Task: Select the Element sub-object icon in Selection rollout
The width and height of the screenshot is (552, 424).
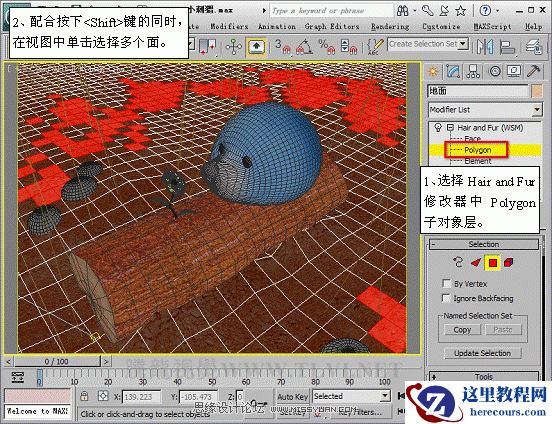Action: click(x=508, y=262)
